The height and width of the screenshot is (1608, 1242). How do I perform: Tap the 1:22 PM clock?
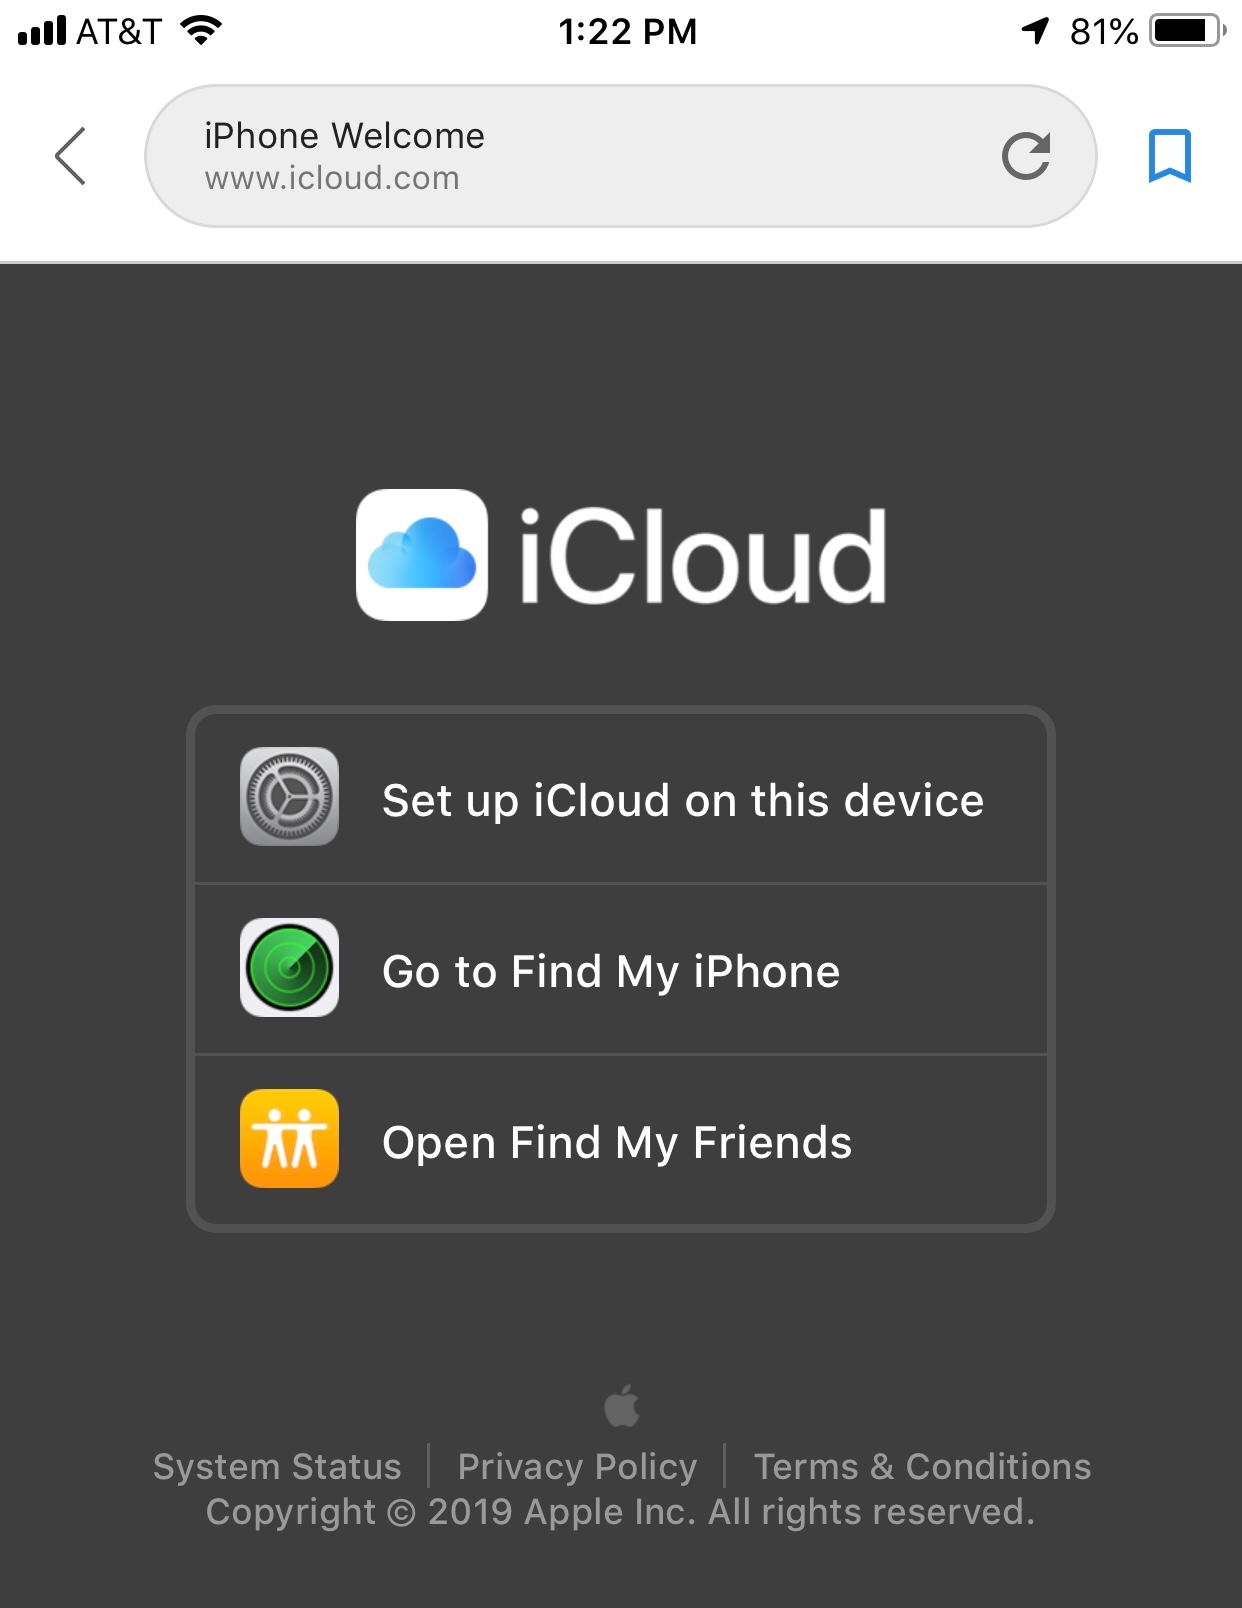pyautogui.click(x=627, y=31)
